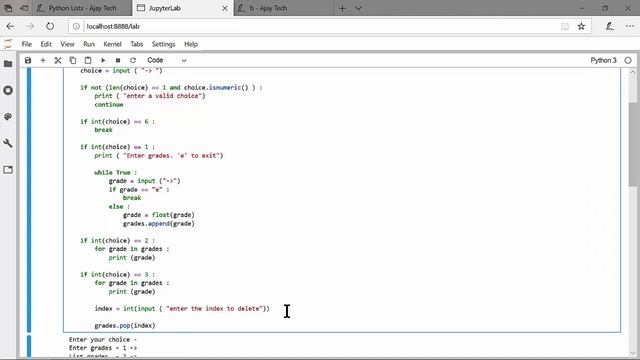Click the notebook vertical scrollbar thumb
640x360 pixels.
(633, 143)
